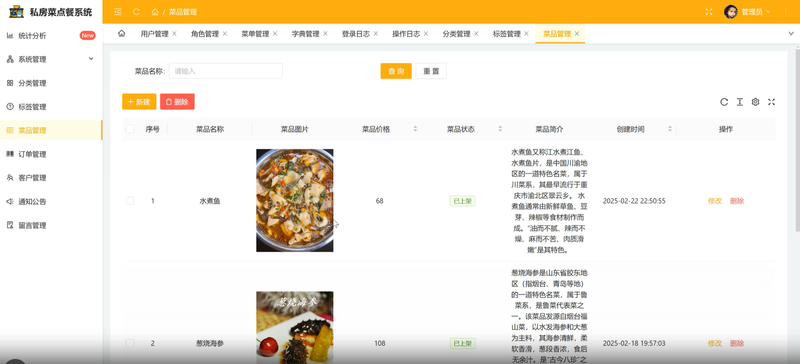Screen dimensions: 800x364
Task: Click the breadcrumb home icon
Action: pos(155,12)
